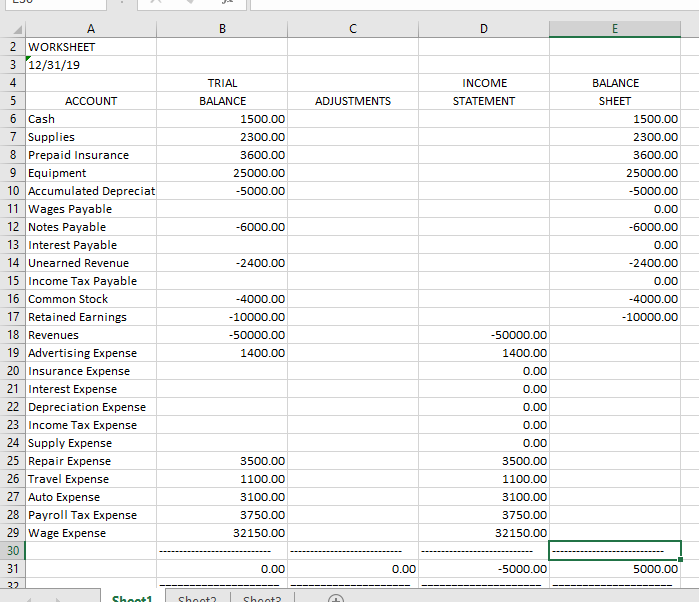
Task: Click the Depreciation Expense account cell
Action: click(91, 407)
